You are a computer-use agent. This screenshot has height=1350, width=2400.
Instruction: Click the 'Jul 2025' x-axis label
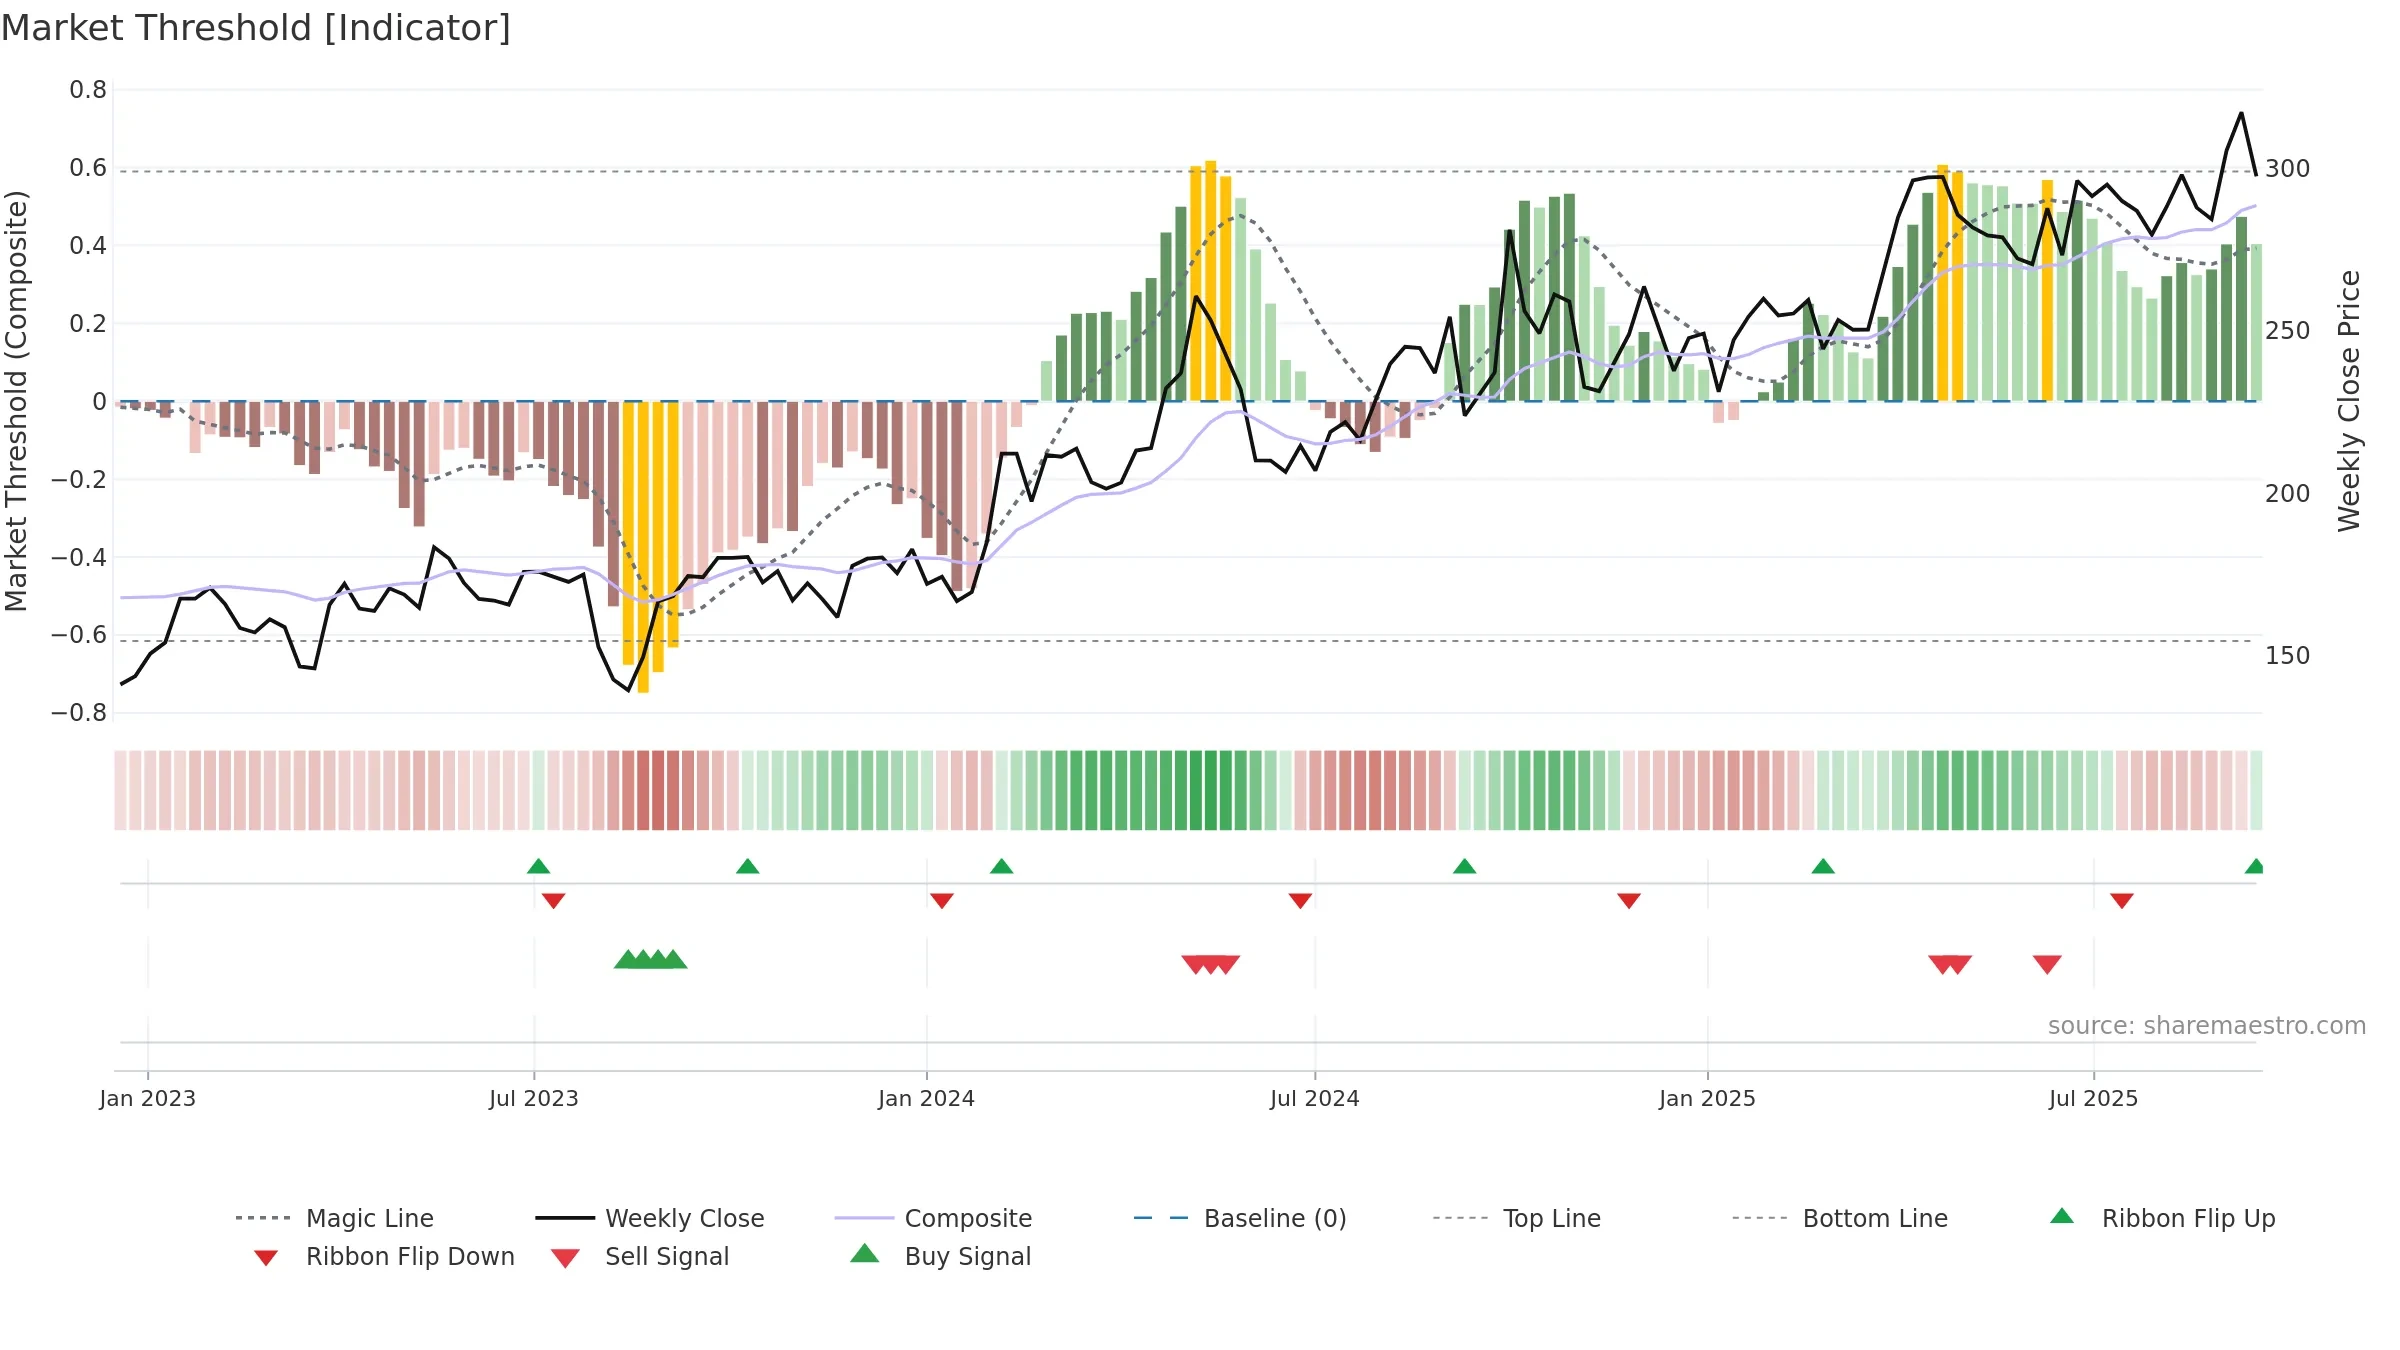point(2094,1098)
